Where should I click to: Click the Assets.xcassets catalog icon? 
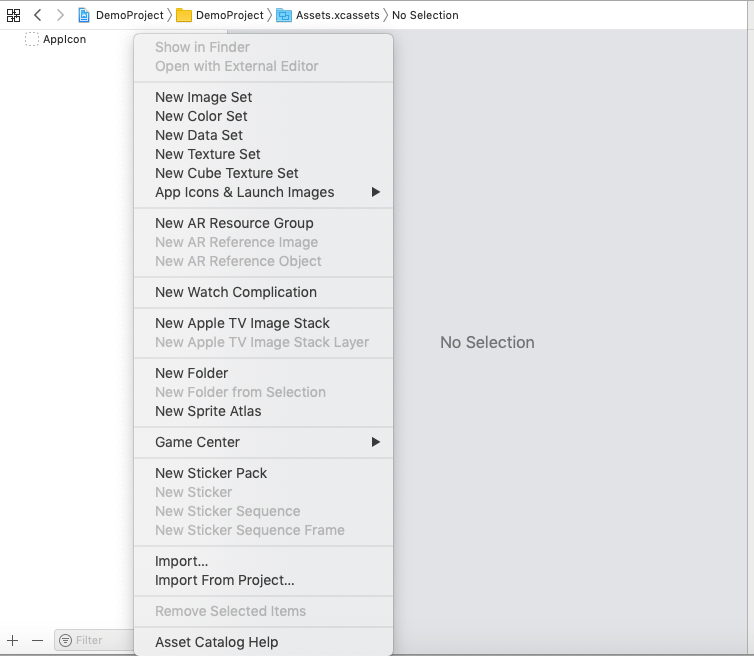[284, 15]
